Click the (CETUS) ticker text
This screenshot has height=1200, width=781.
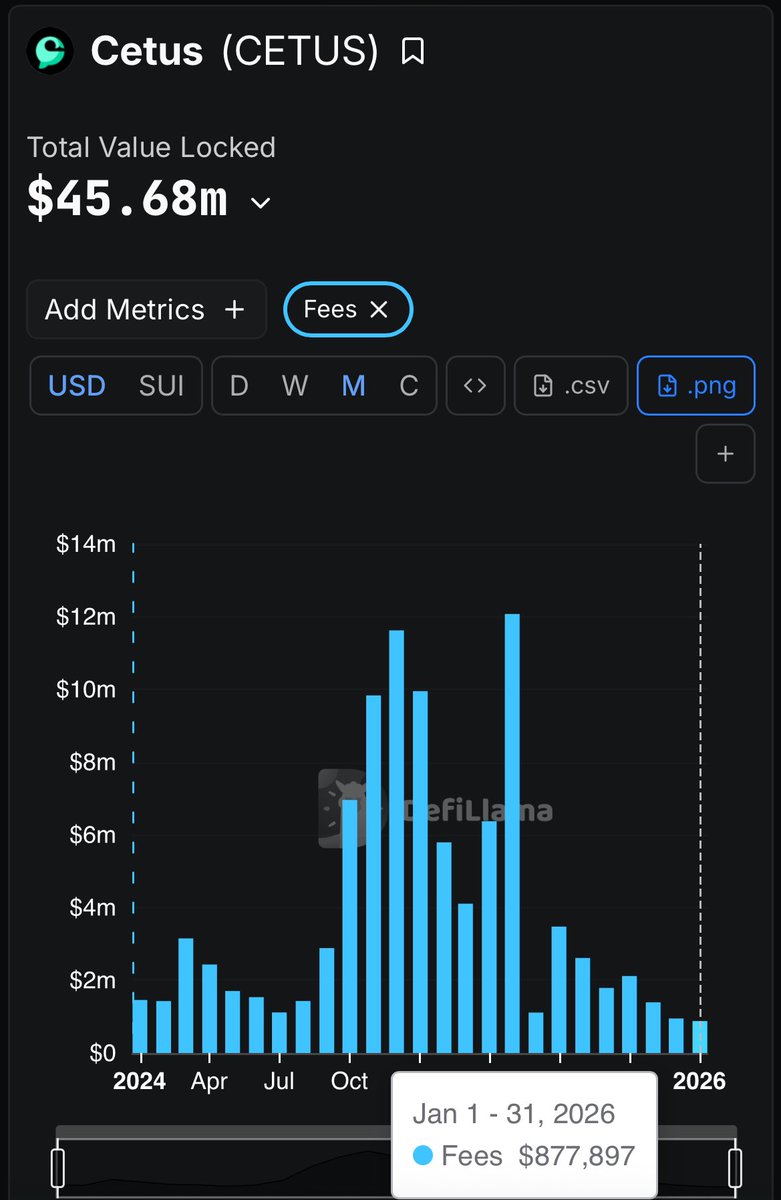click(300, 51)
